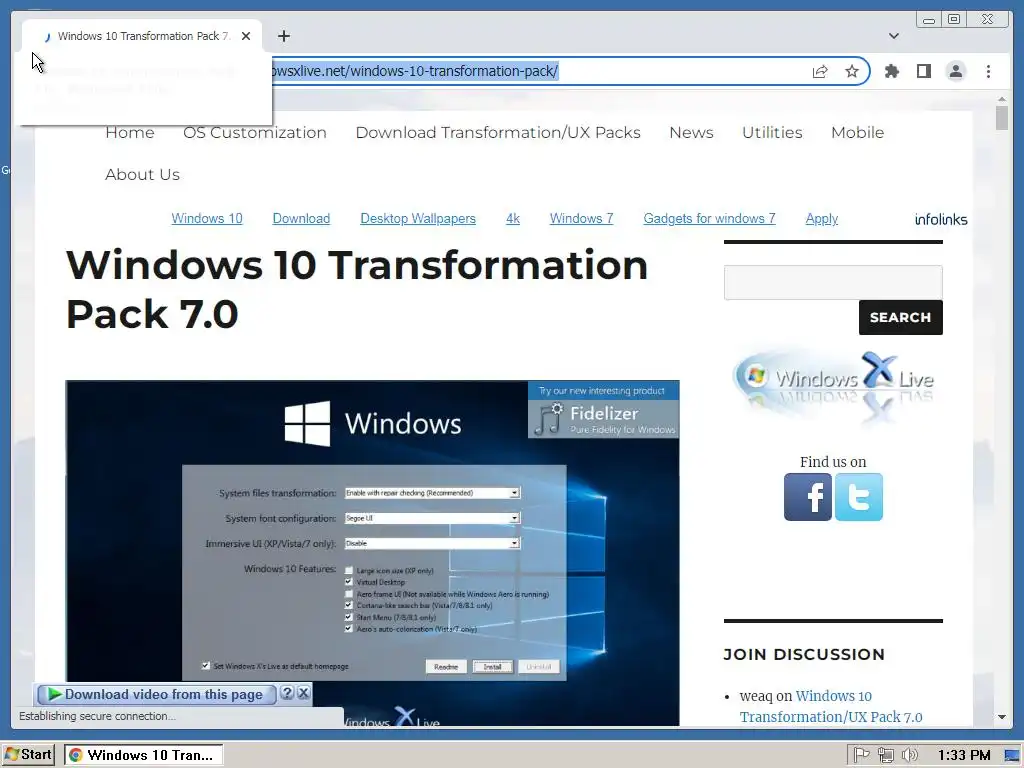Image resolution: width=1024 pixels, height=768 pixels.
Task: Open the Mobile menu item
Action: tap(857, 133)
